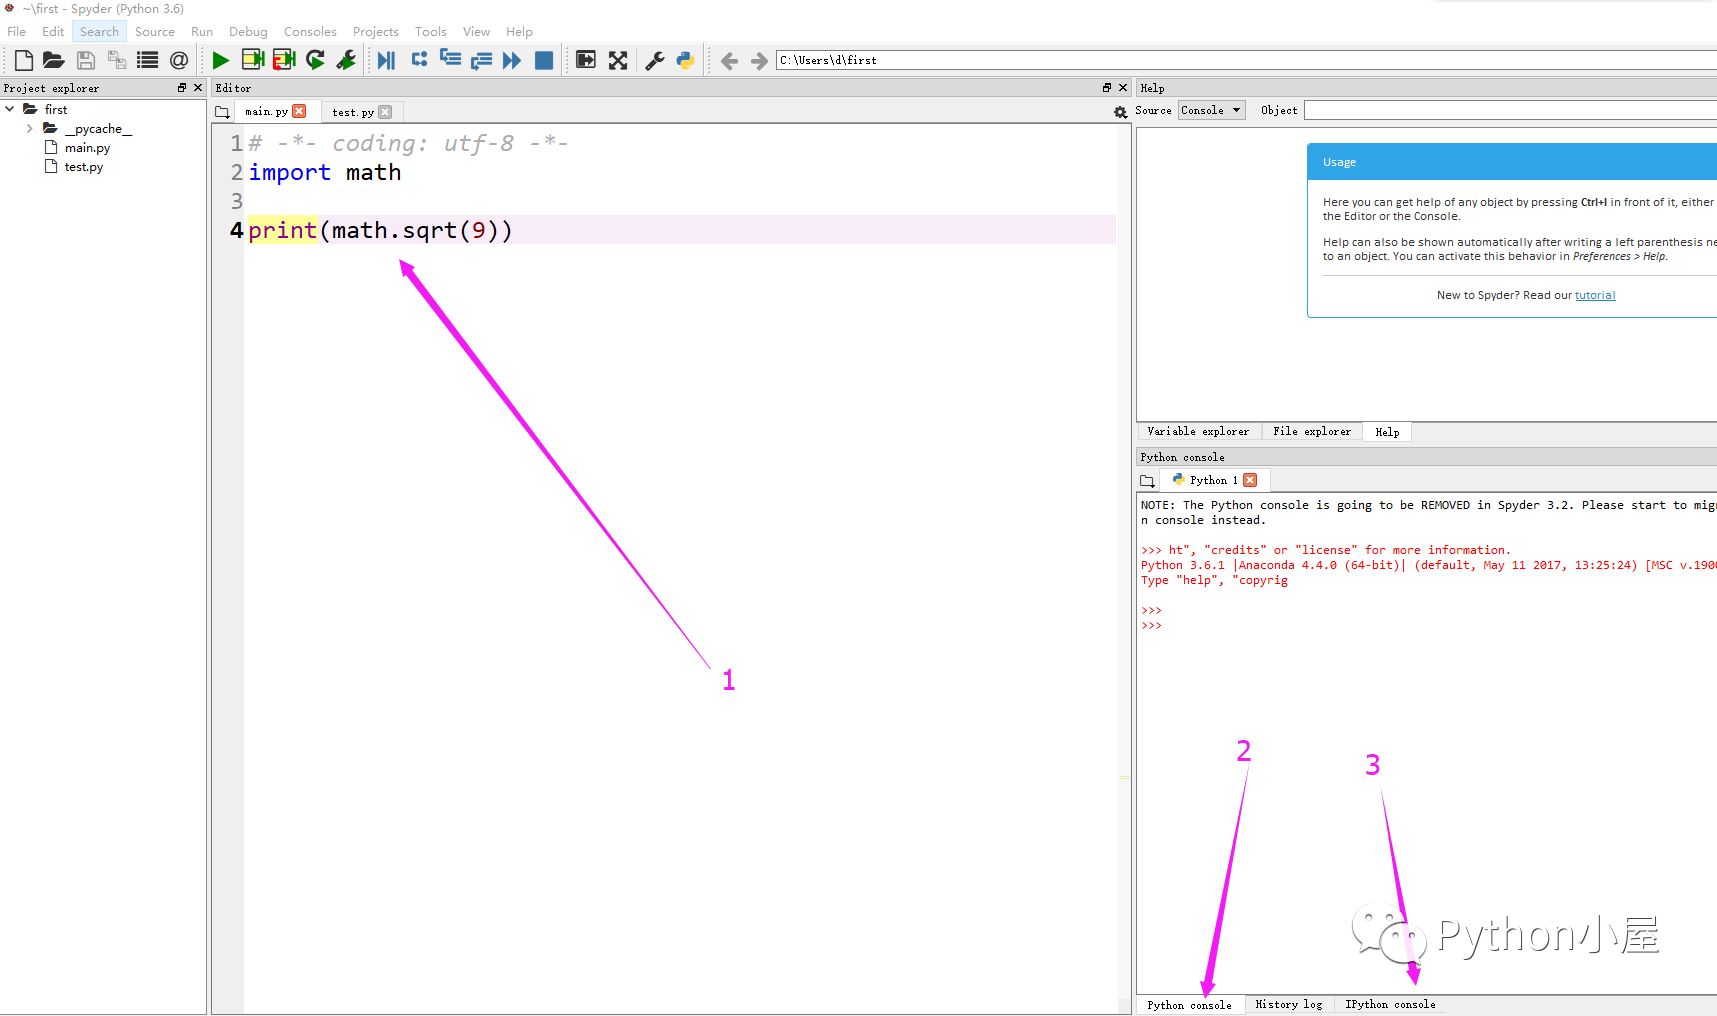Screen dimensions: 1717x1016
Task: Open the Source menu
Action: point(155,31)
